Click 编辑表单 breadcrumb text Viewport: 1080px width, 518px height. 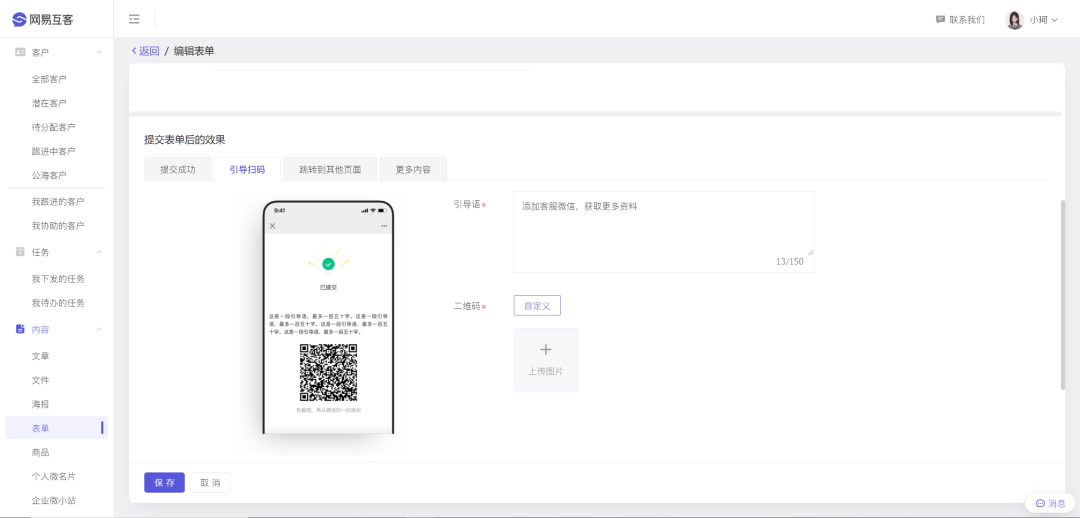pos(194,51)
